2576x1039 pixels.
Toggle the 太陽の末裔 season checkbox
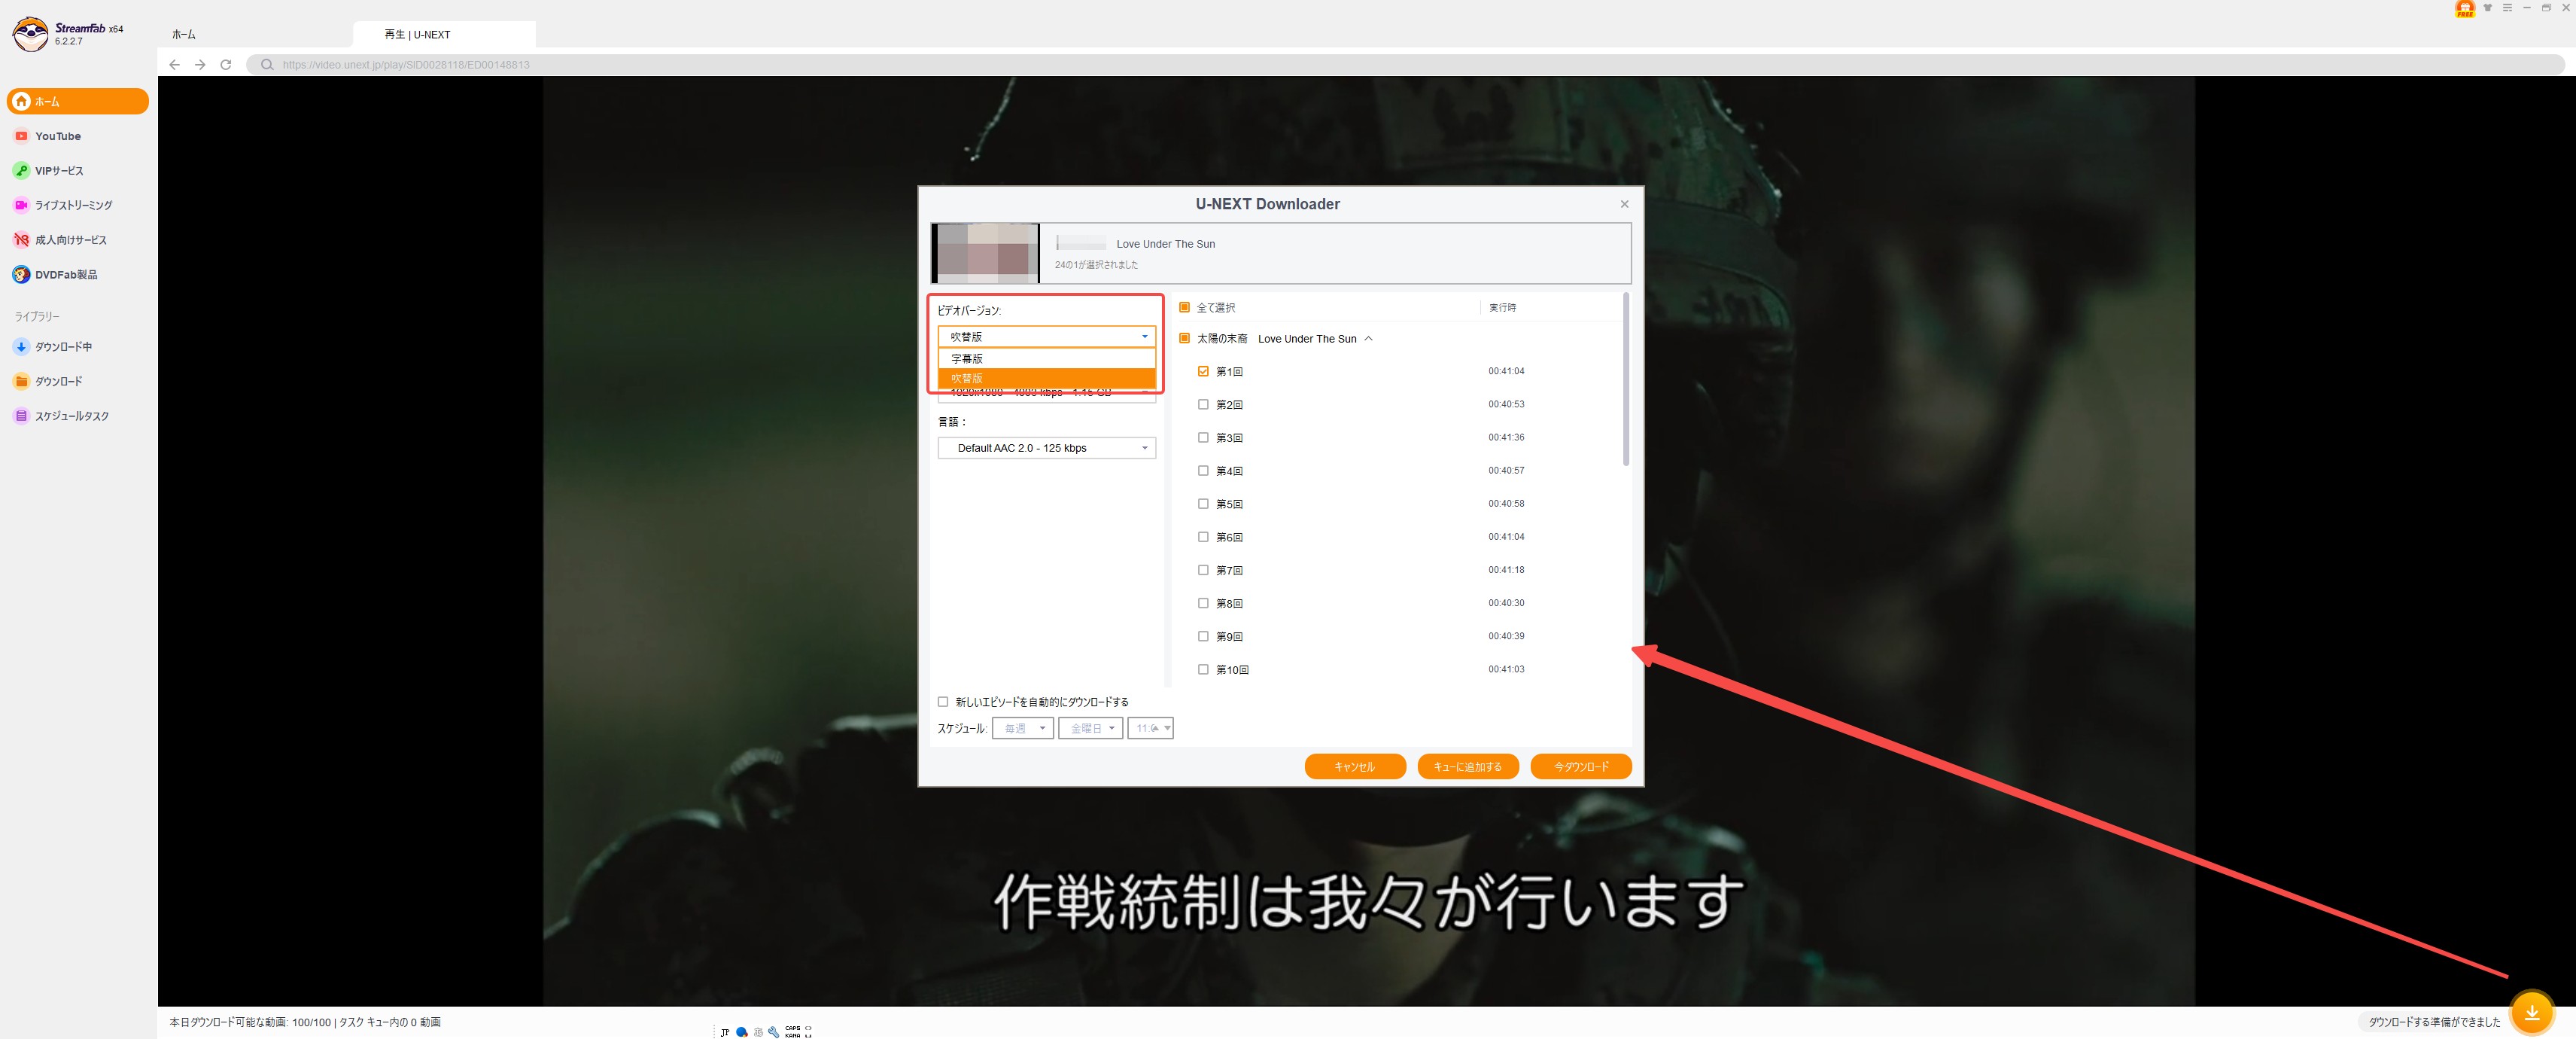1184,338
